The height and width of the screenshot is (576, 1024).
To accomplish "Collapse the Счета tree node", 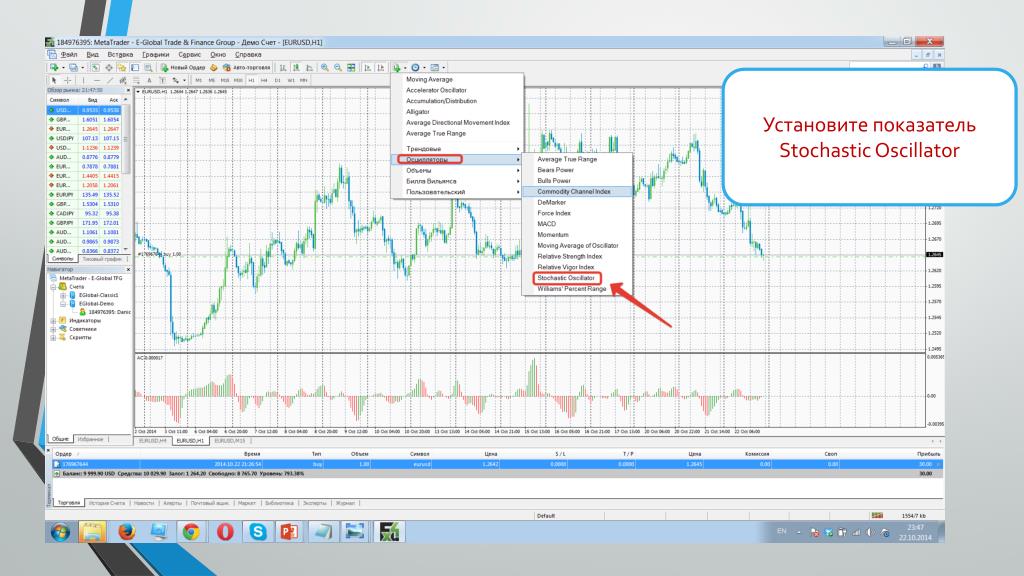I will (54, 287).
